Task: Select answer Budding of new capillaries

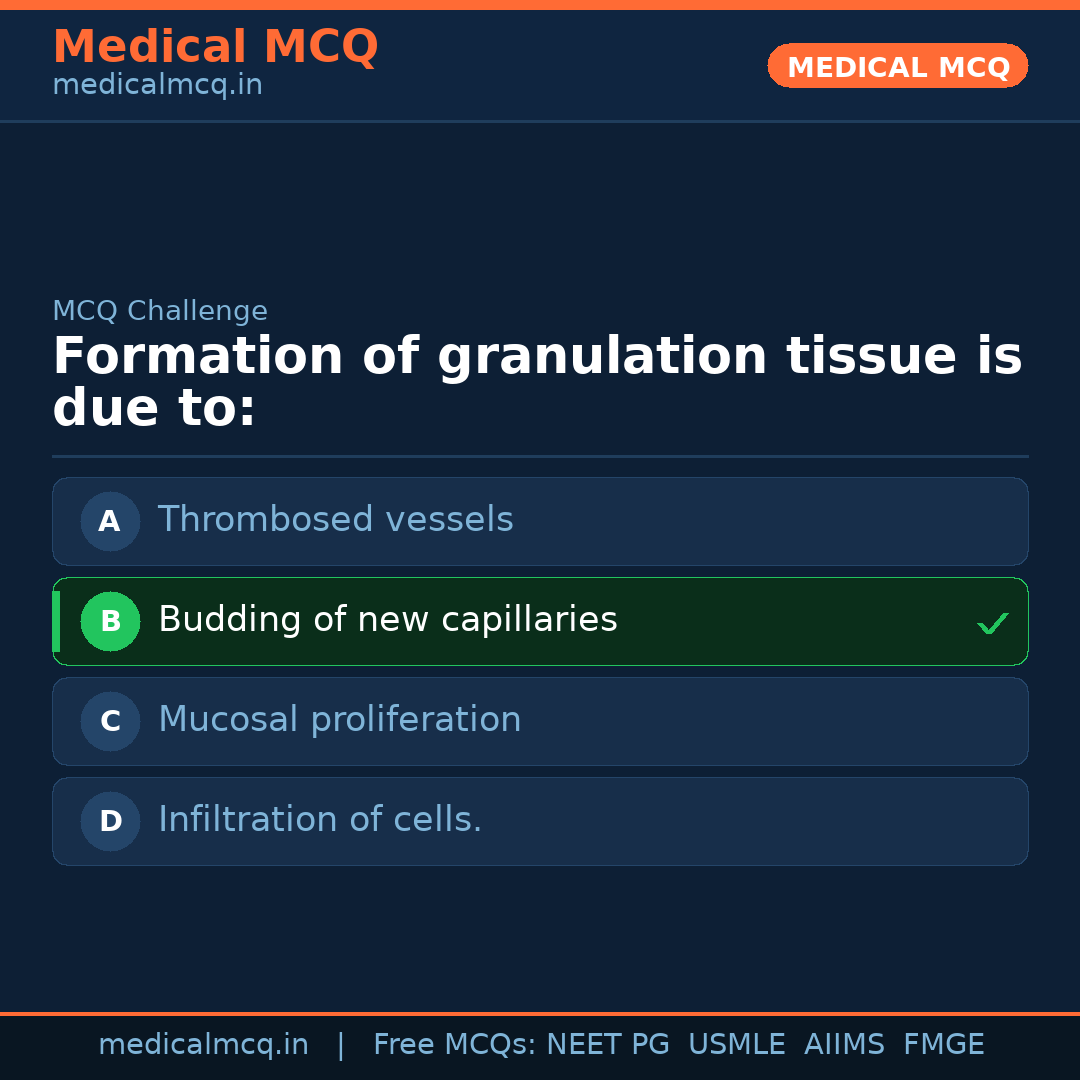Action: 387,620
